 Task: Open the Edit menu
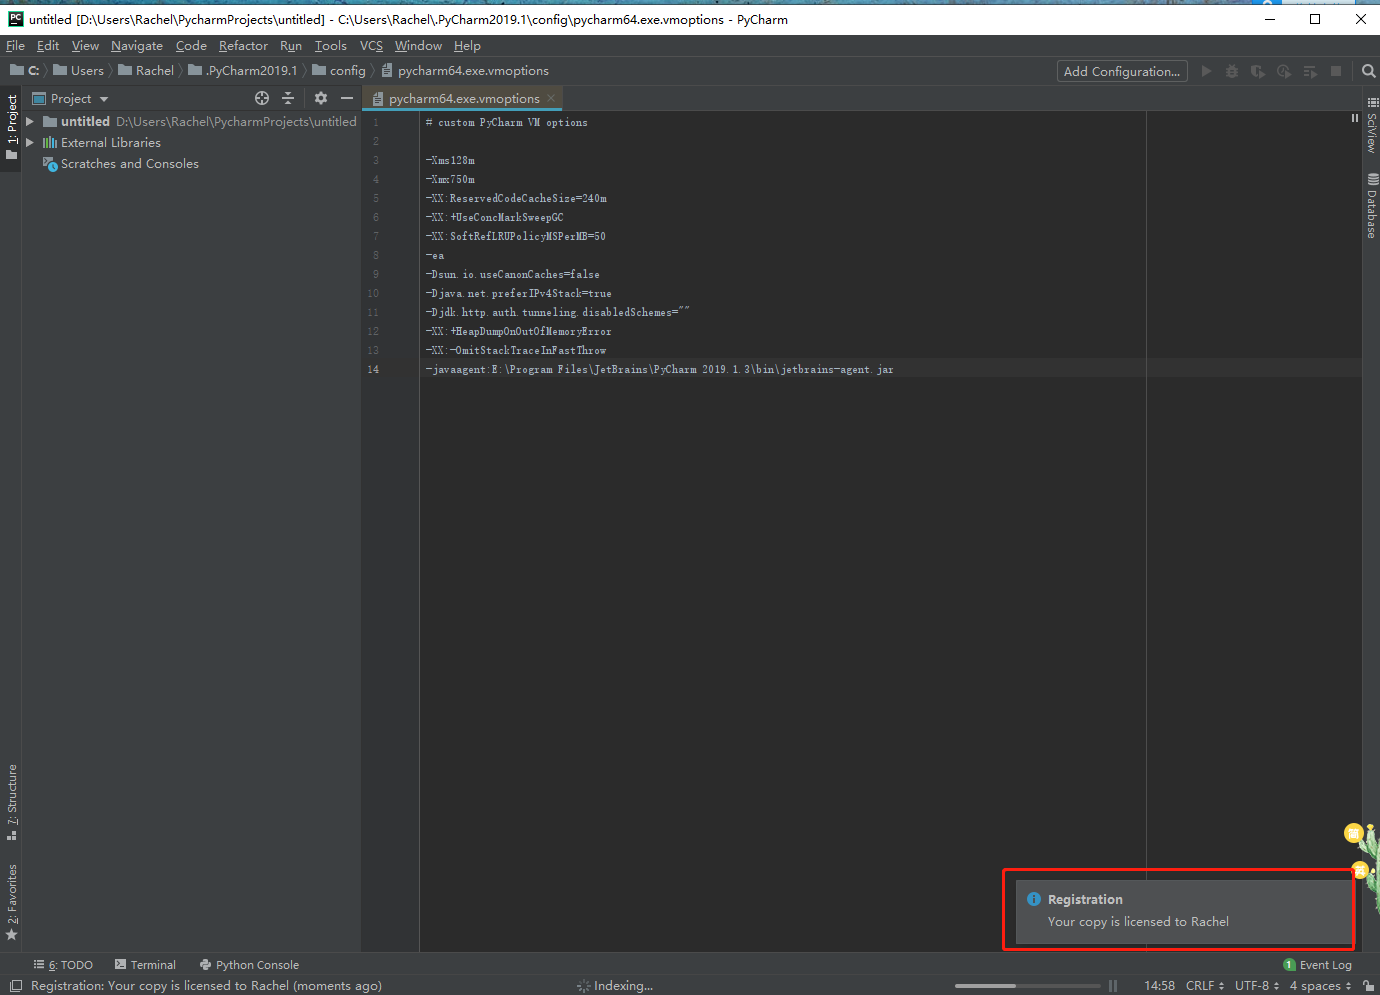[48, 46]
